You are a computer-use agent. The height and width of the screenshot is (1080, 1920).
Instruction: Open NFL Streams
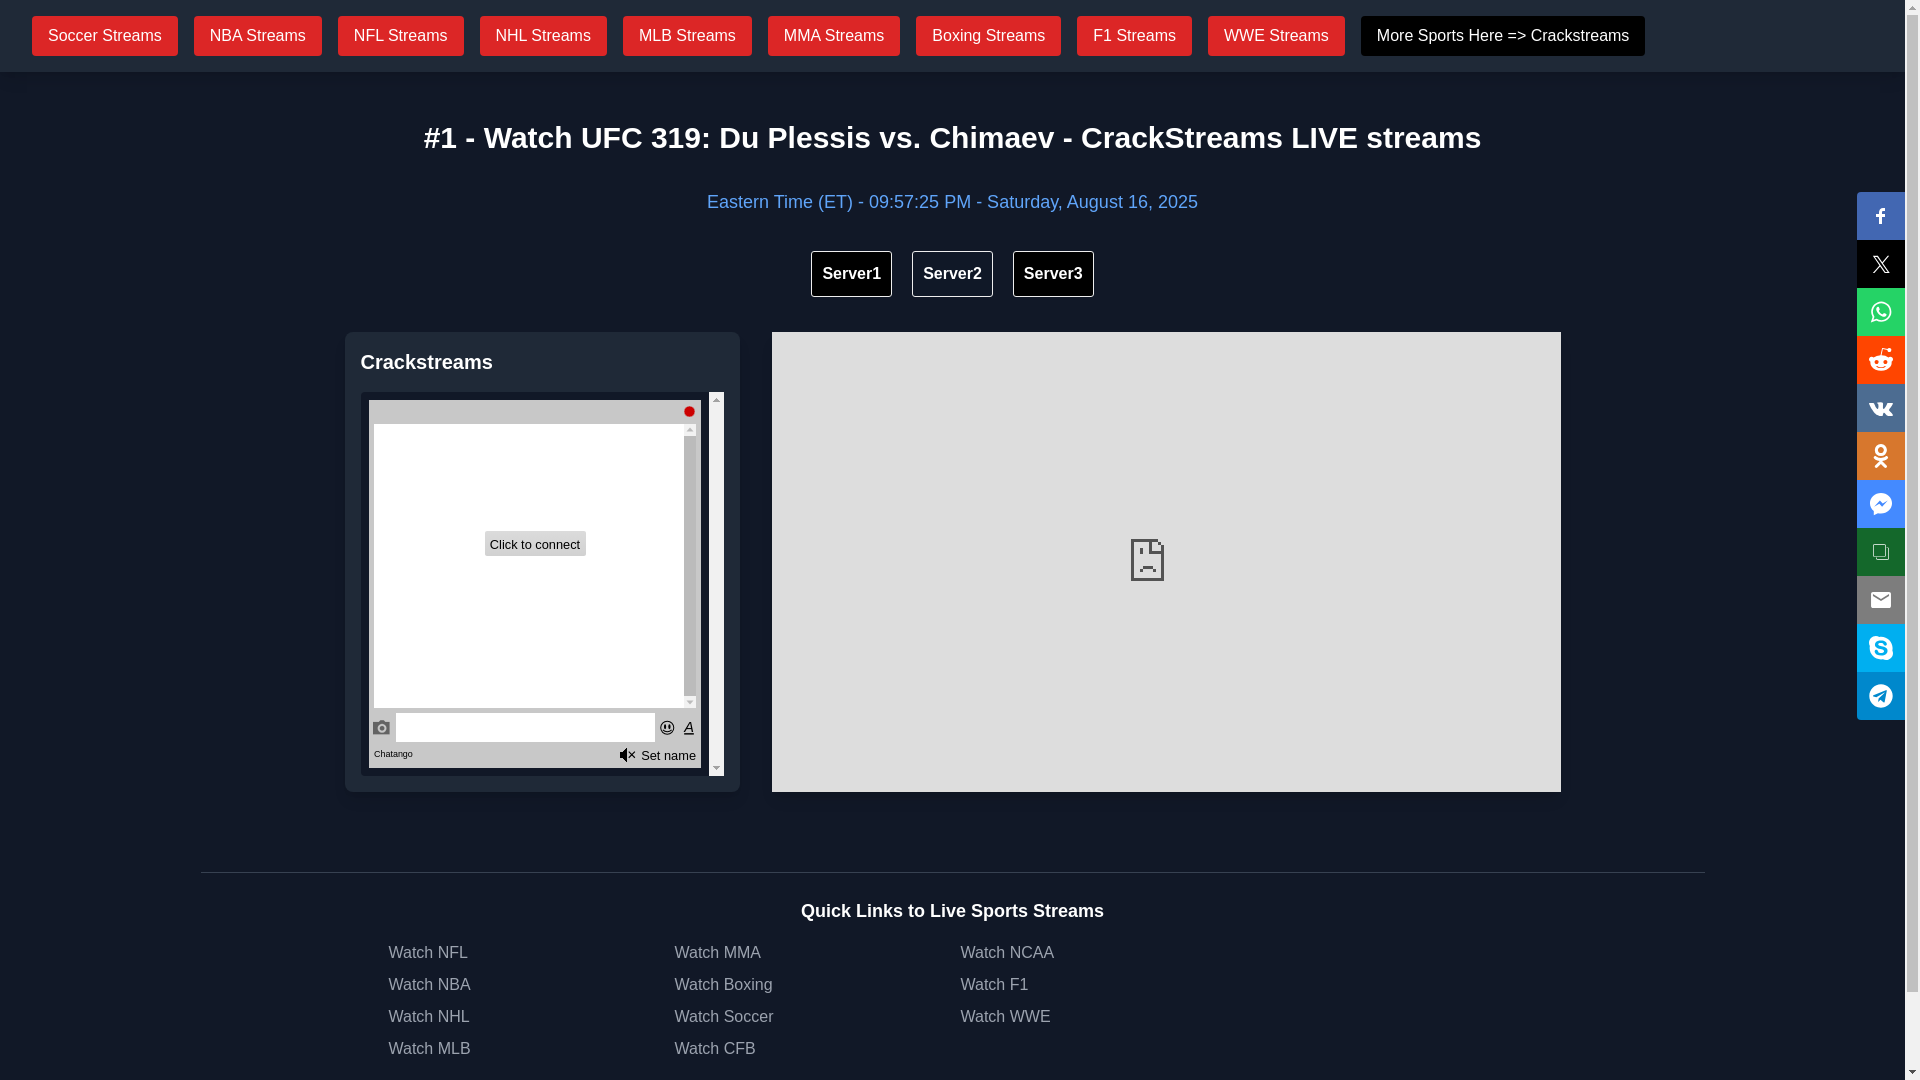pos(401,36)
